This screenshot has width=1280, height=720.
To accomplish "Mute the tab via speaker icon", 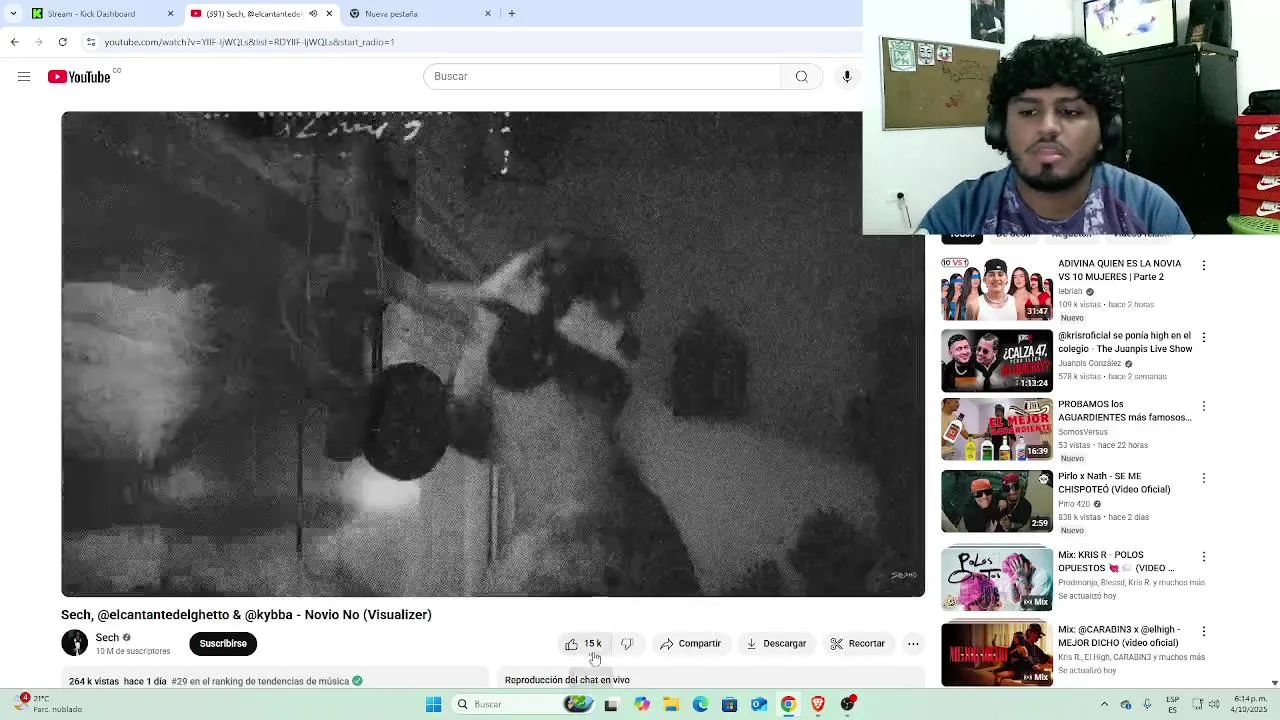I will pos(313,14).
